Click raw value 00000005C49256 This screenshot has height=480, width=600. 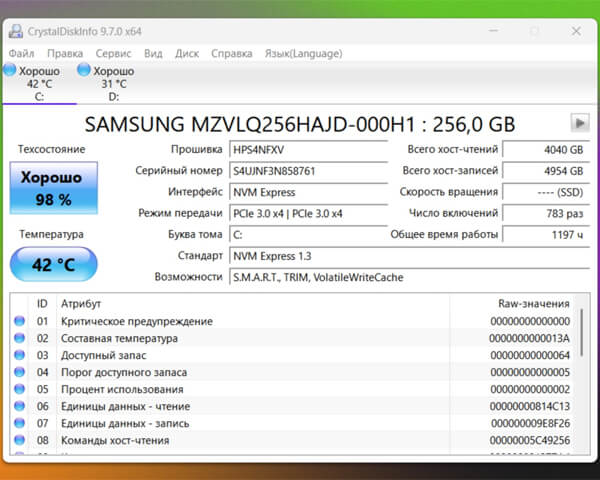coord(530,440)
